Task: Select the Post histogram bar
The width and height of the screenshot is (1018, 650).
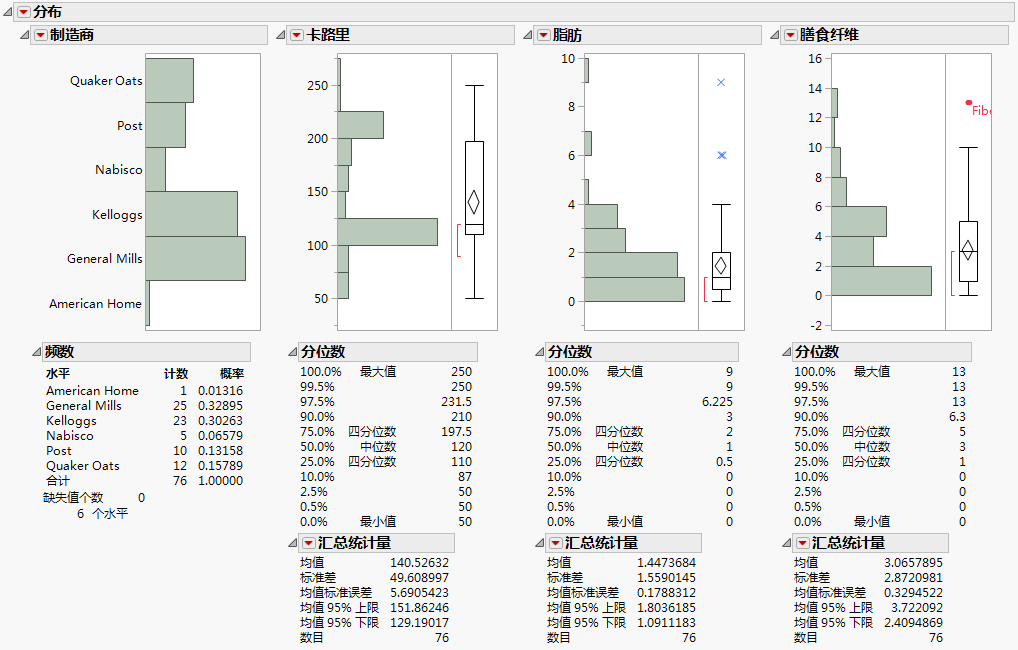Action: click(x=166, y=125)
